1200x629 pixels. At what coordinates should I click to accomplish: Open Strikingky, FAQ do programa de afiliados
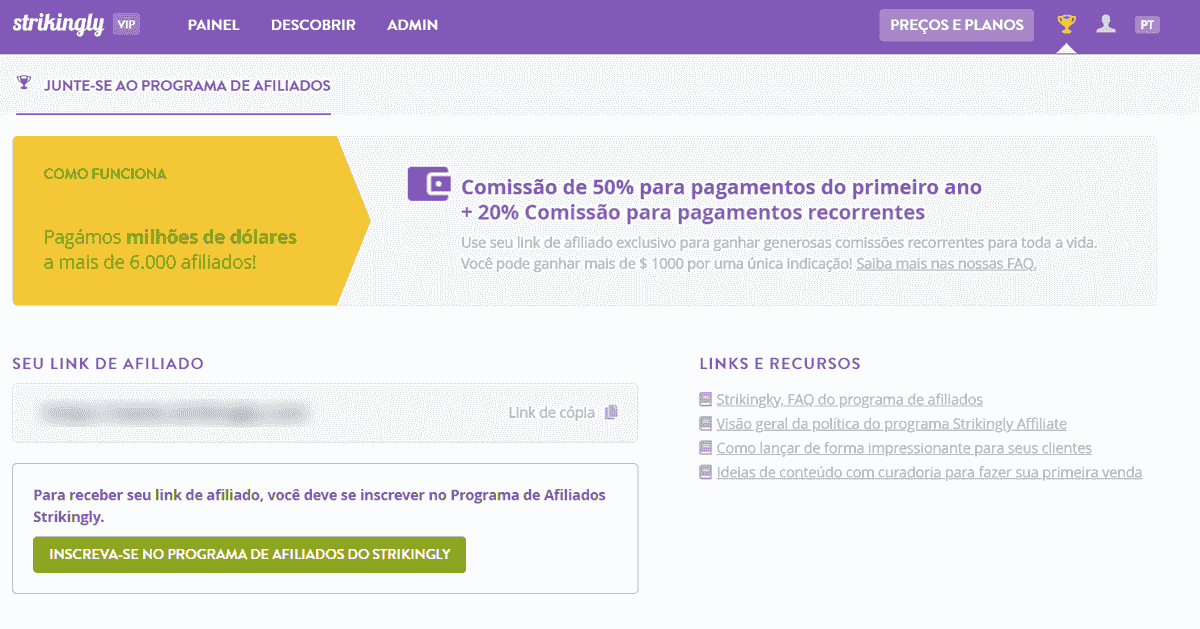849,399
